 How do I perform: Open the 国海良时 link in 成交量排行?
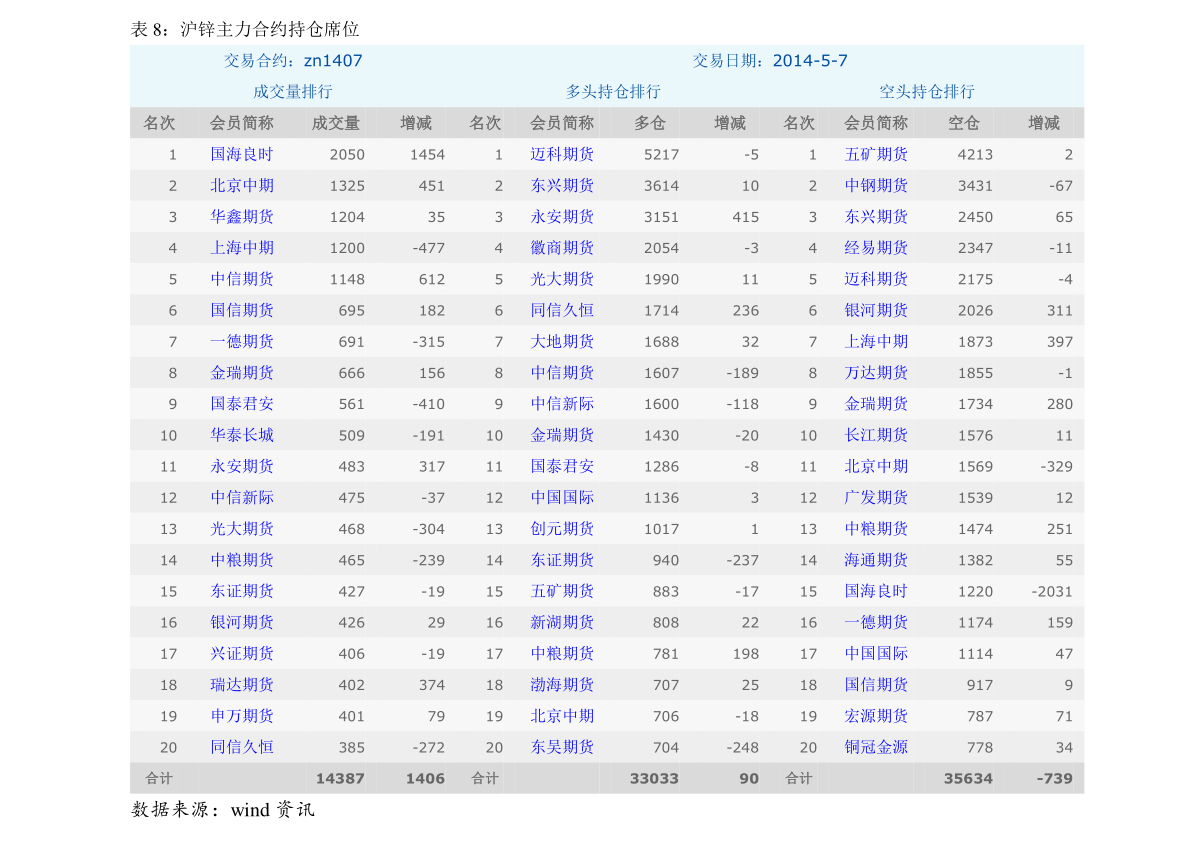[x=242, y=154]
